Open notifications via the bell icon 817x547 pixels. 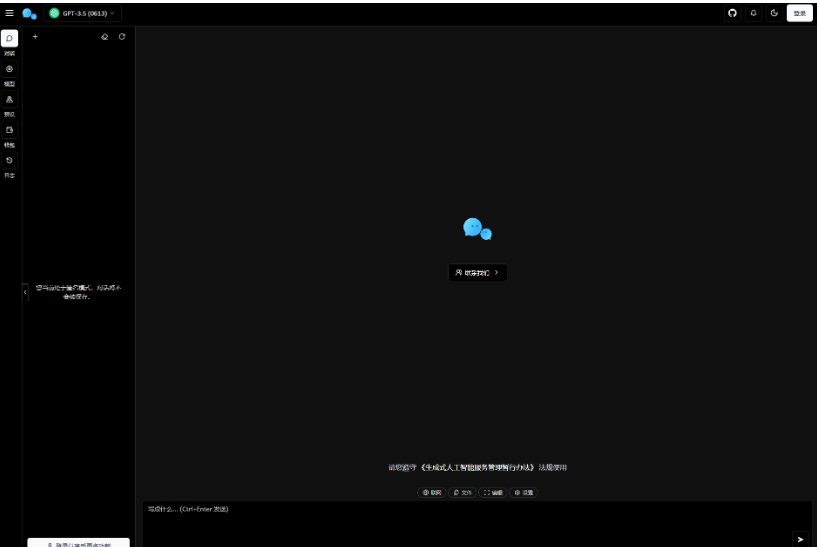point(753,13)
